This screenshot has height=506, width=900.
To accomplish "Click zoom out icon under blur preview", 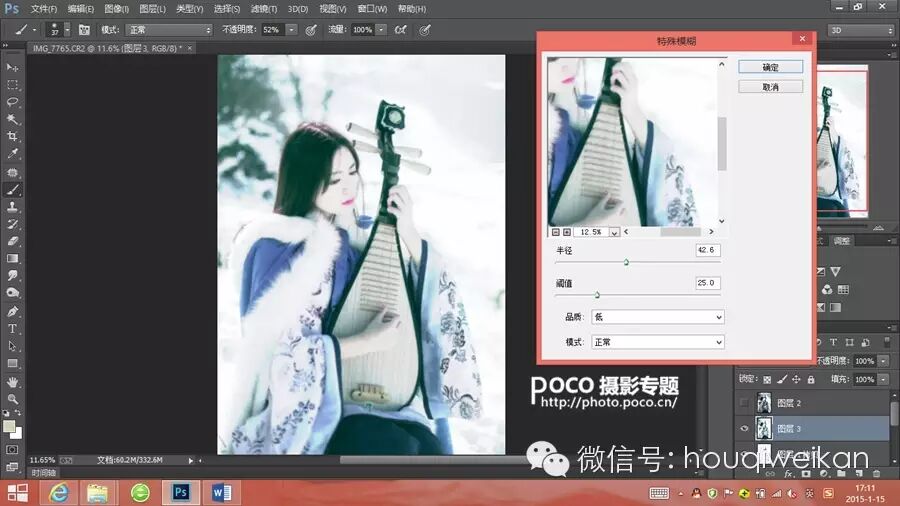I will tap(556, 232).
